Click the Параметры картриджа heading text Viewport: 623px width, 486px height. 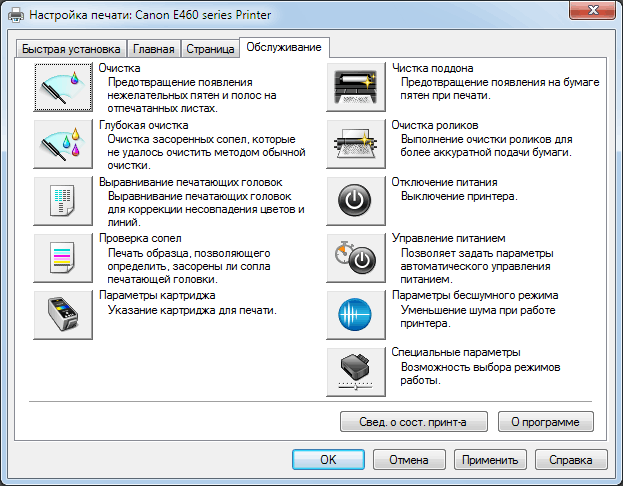point(157,295)
